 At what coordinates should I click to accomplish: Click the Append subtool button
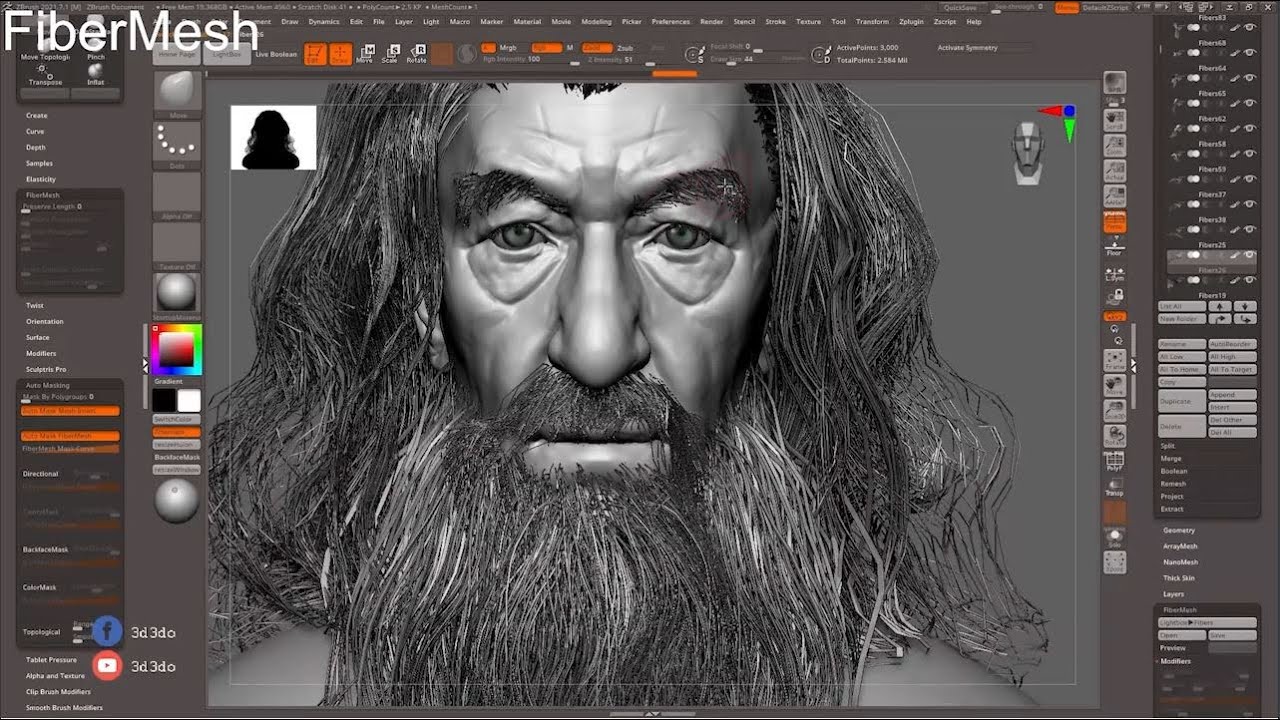click(1232, 395)
